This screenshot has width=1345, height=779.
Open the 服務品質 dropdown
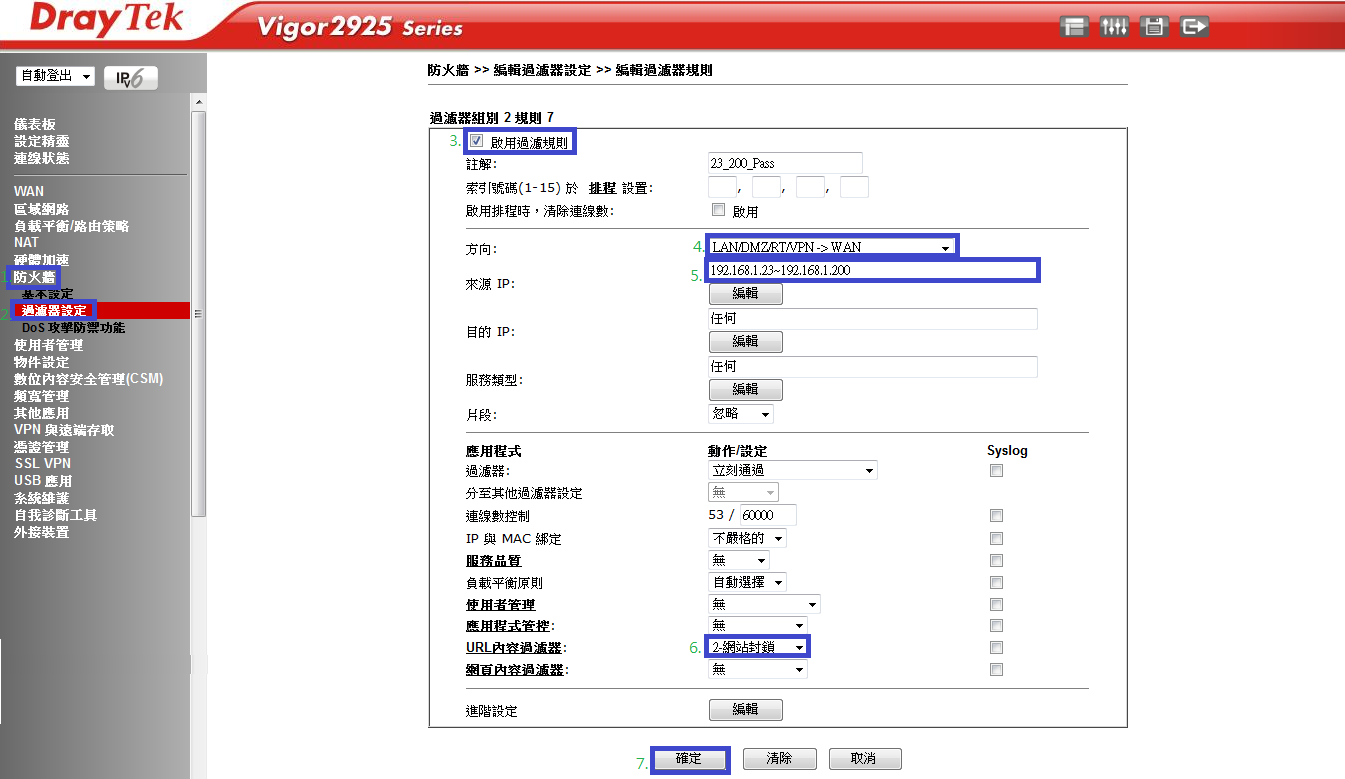pos(739,560)
